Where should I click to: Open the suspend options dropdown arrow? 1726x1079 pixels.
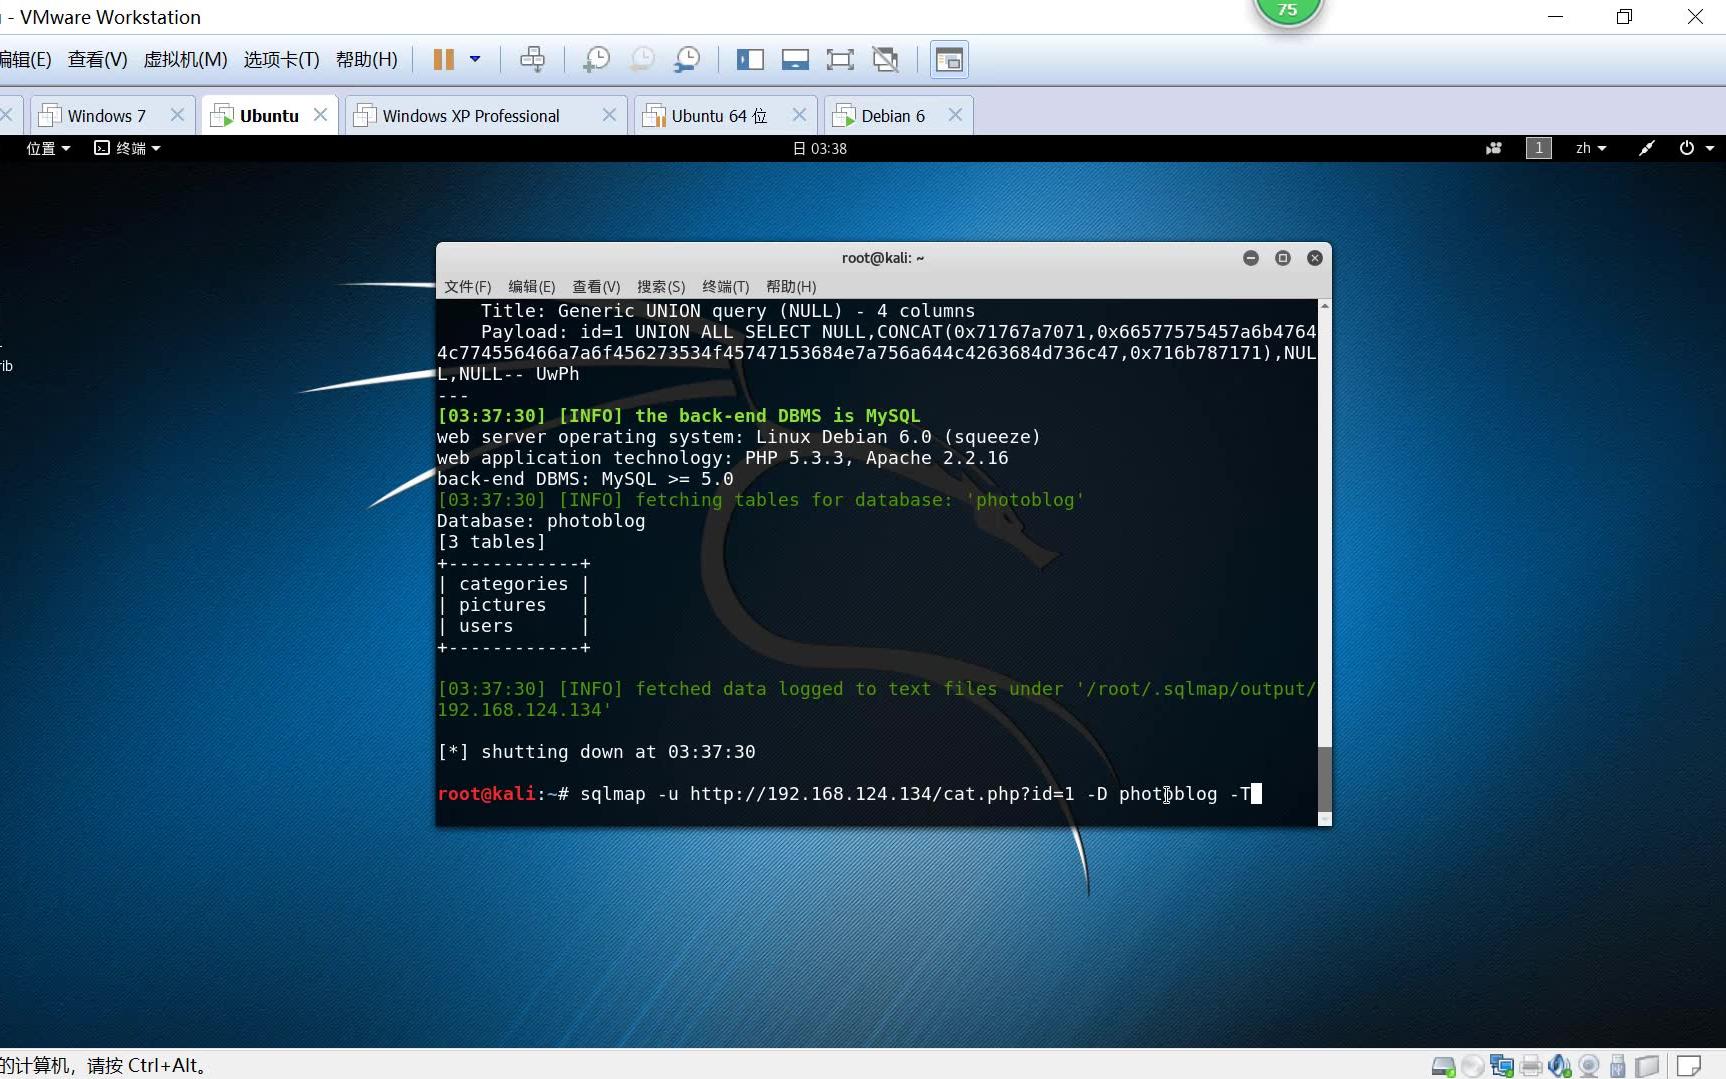477,59
